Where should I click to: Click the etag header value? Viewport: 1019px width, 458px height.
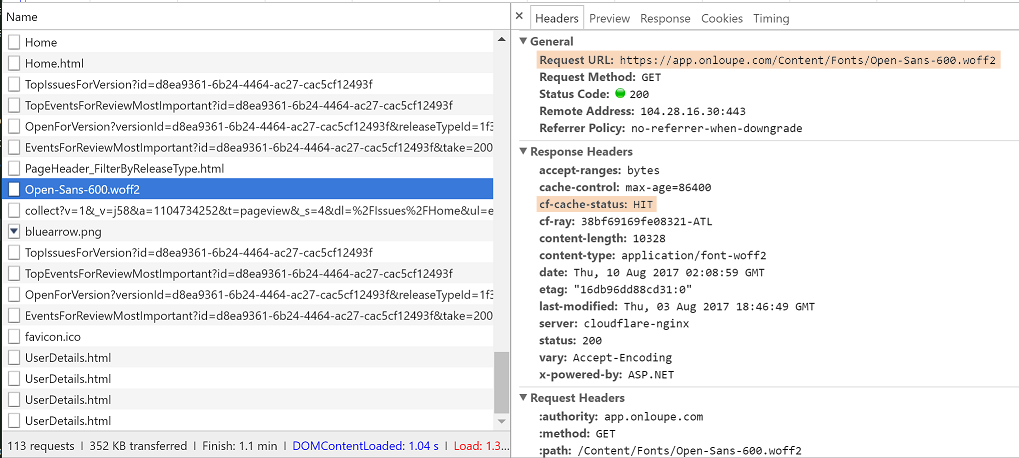(x=632, y=289)
